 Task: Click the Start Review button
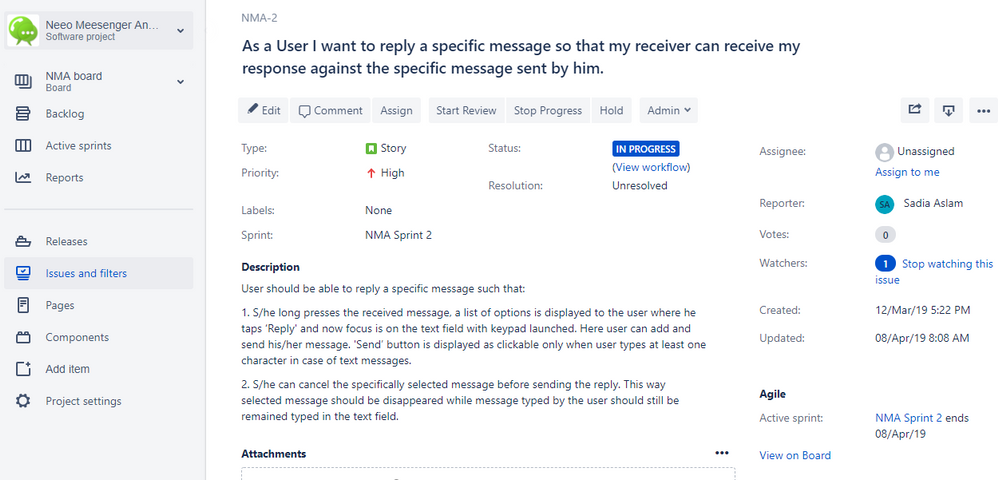point(466,110)
